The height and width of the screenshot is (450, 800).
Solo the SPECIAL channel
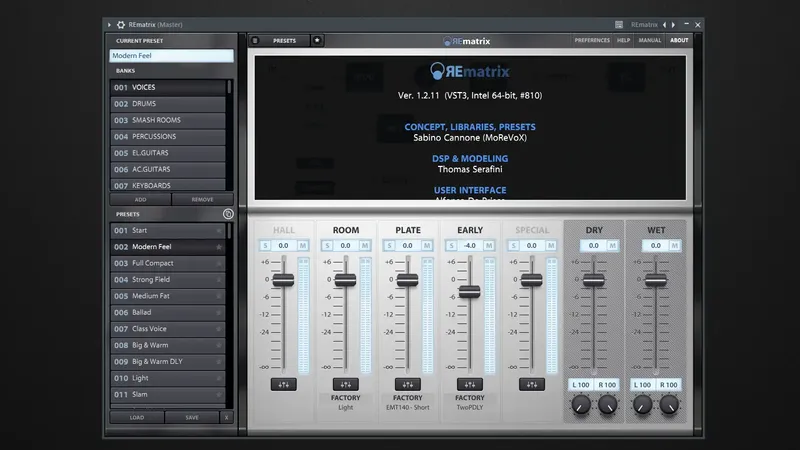(513, 245)
